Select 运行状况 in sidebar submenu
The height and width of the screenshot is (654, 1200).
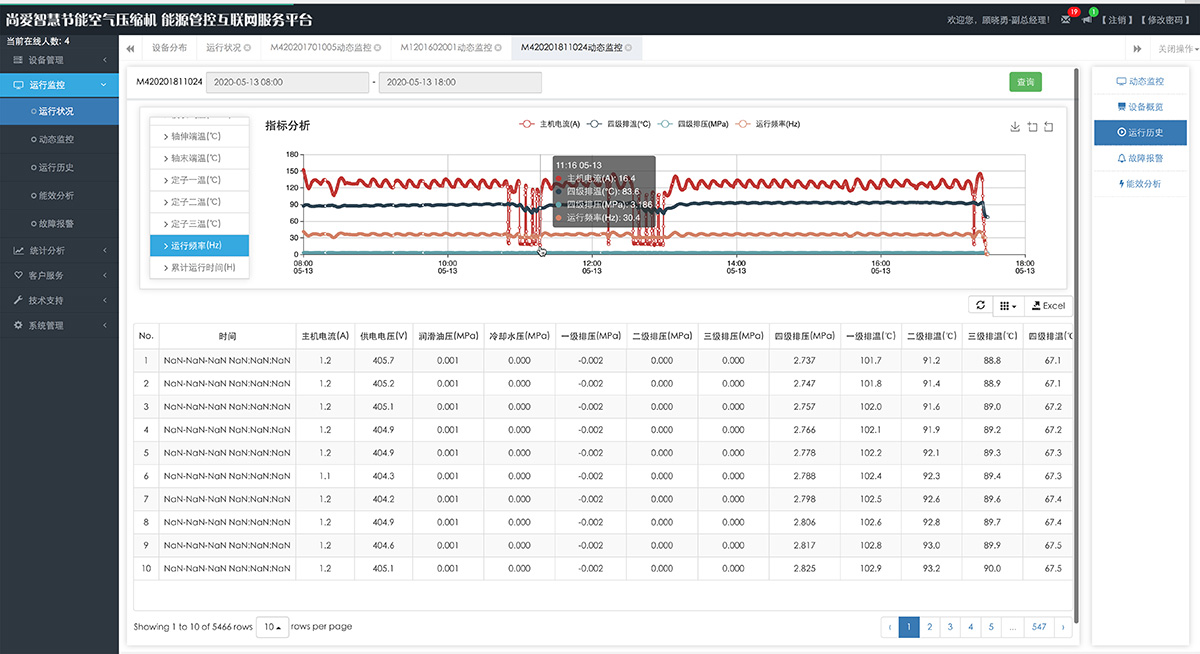click(59, 112)
